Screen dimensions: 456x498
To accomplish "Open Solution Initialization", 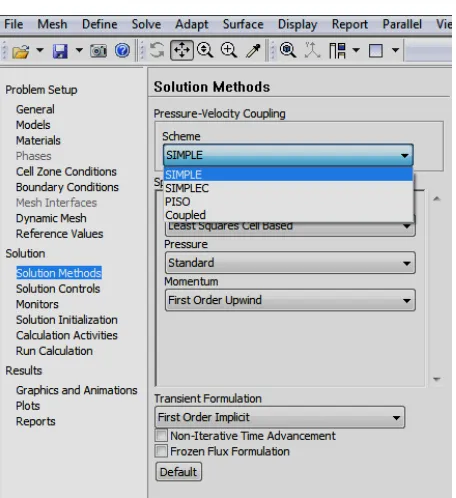I will 67,320.
